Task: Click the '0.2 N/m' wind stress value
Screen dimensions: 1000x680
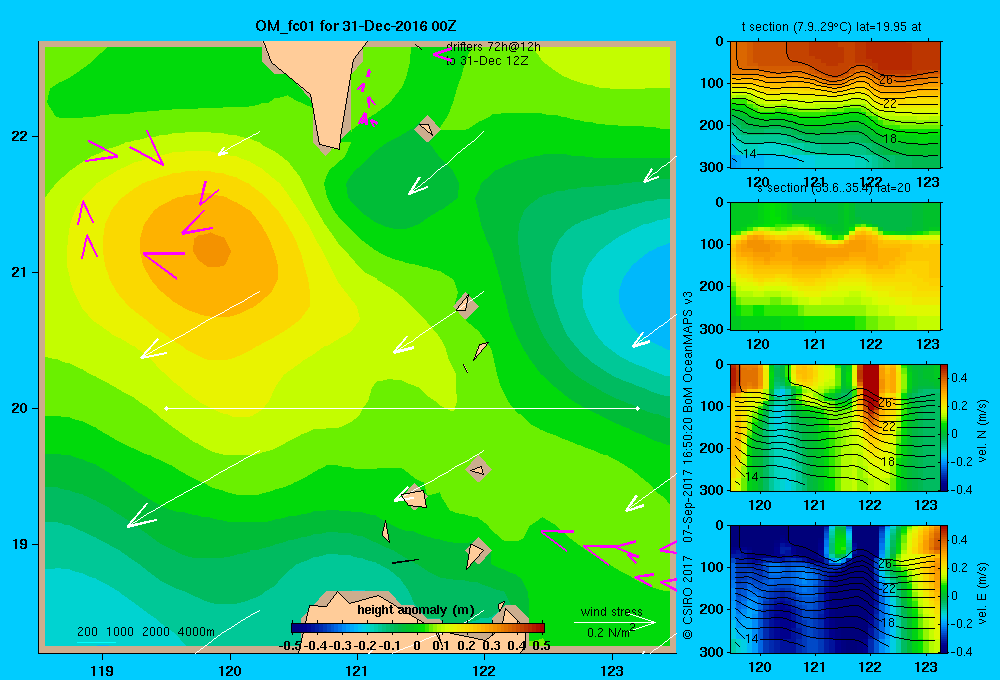Action: coord(610,632)
